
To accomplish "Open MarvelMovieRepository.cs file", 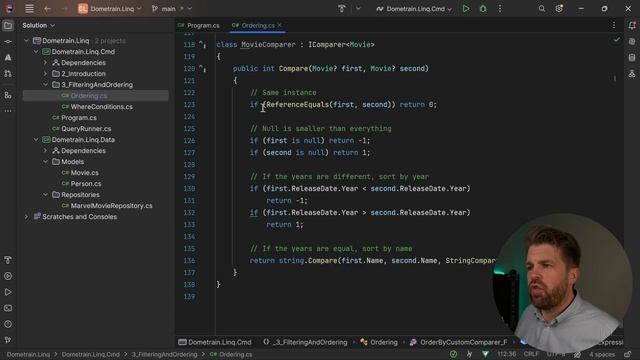I will pyautogui.click(x=111, y=206).
